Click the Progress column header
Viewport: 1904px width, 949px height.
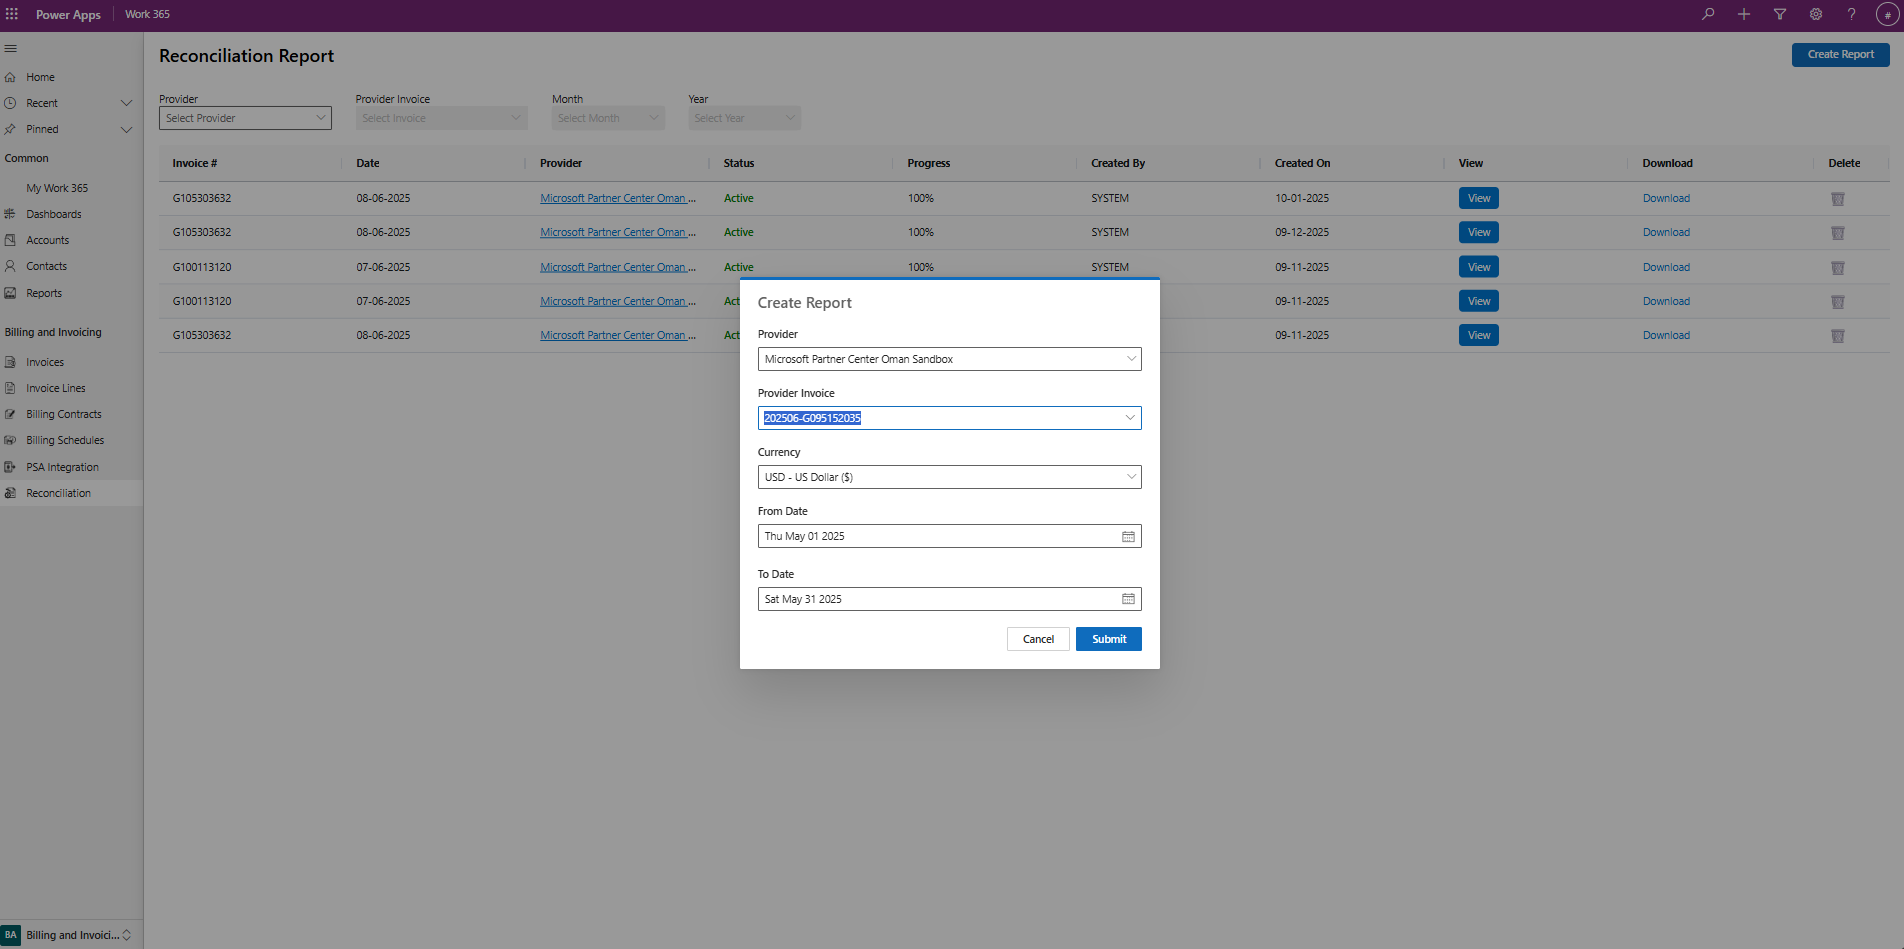coord(929,163)
